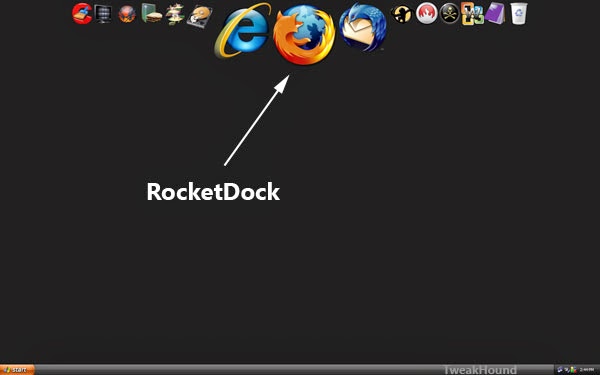The width and height of the screenshot is (600, 375).
Task: Open the green book with sandwich icon
Action: point(152,13)
